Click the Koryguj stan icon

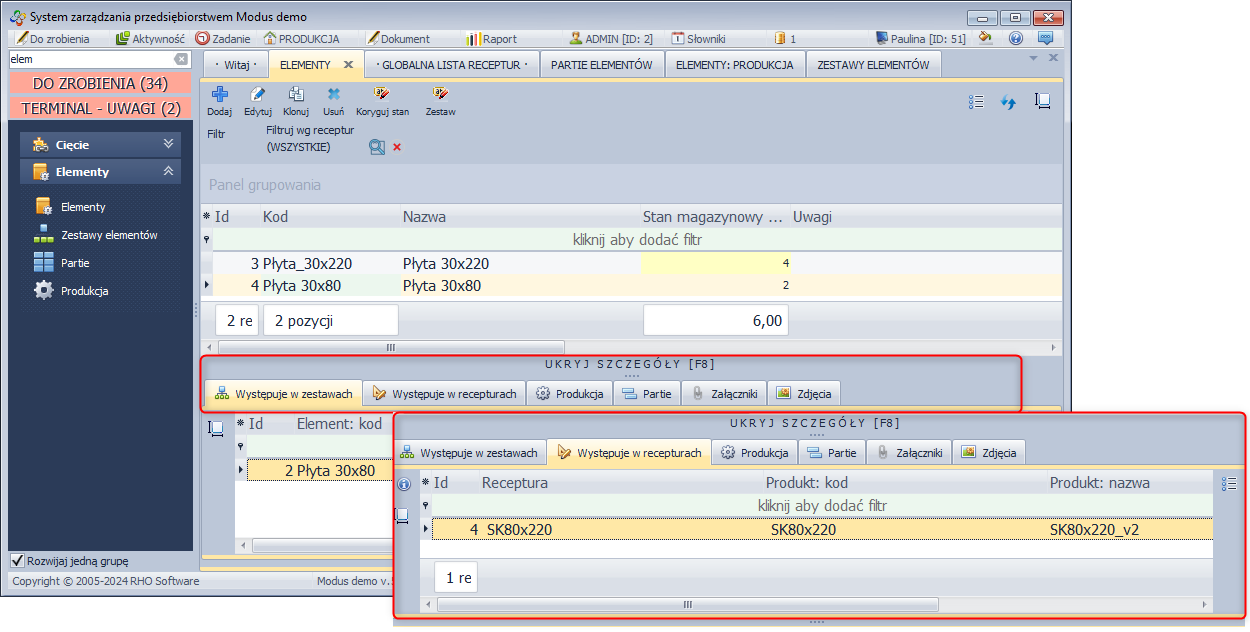point(382,94)
